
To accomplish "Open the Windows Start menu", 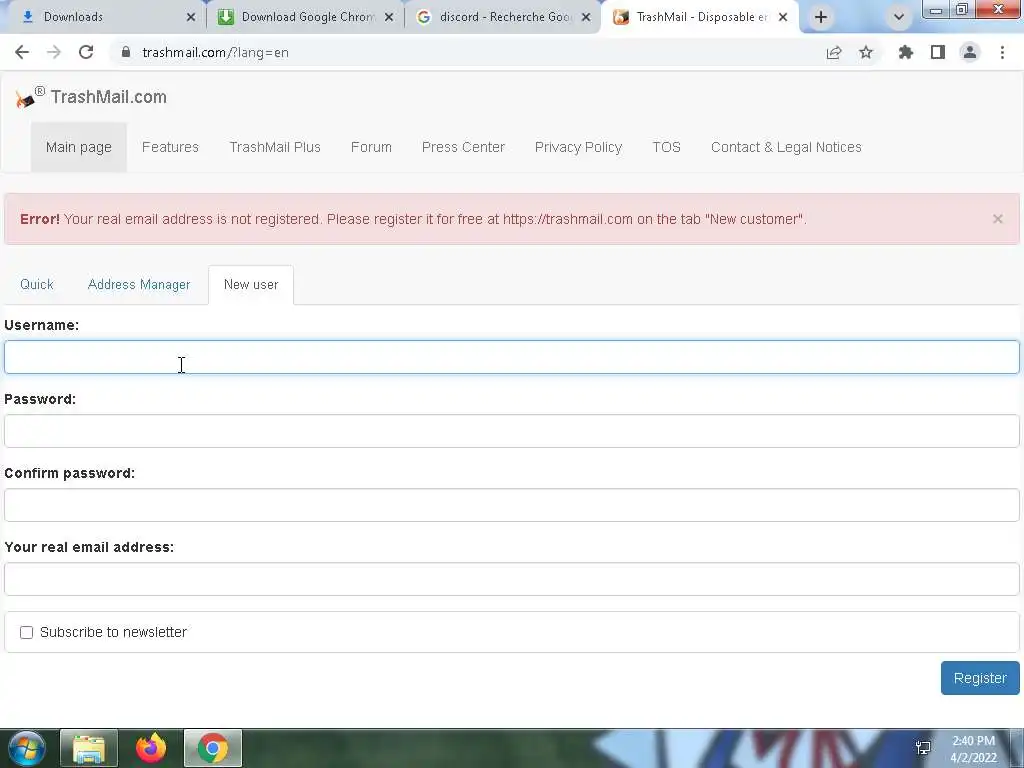I will pos(27,748).
